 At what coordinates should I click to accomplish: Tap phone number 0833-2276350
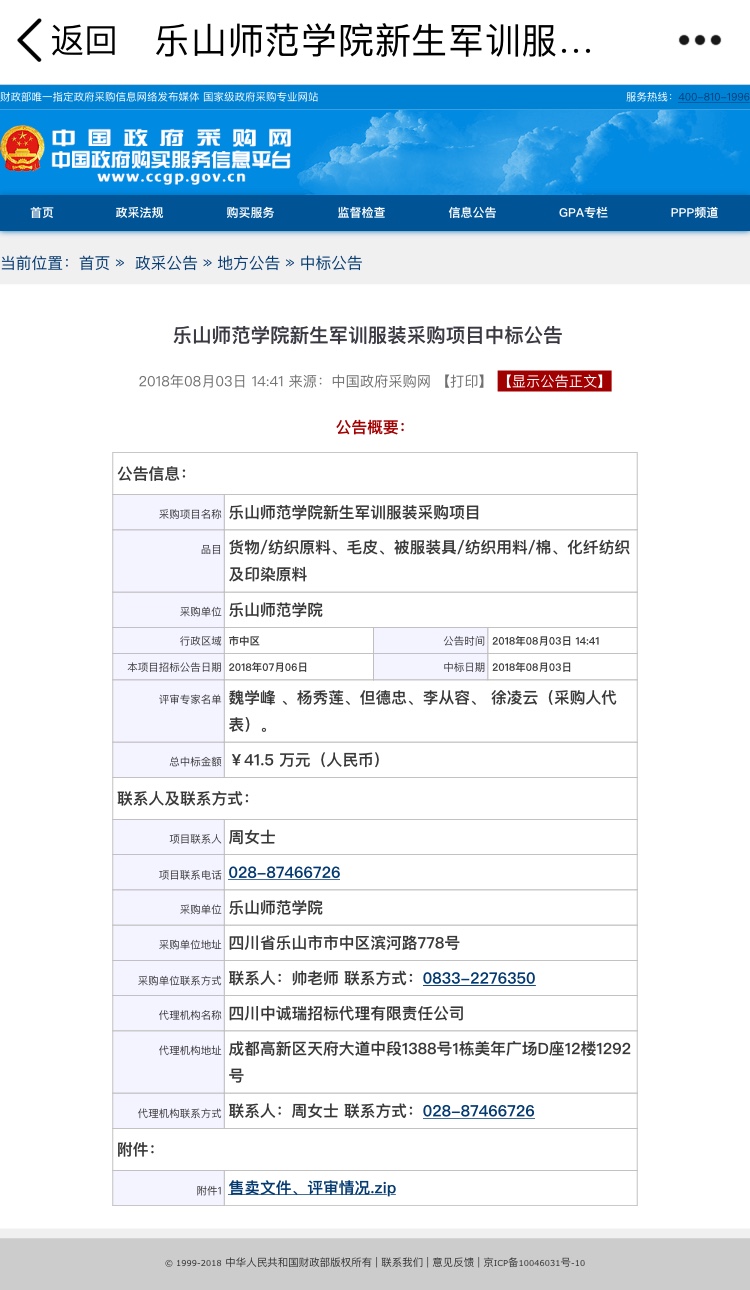point(478,979)
